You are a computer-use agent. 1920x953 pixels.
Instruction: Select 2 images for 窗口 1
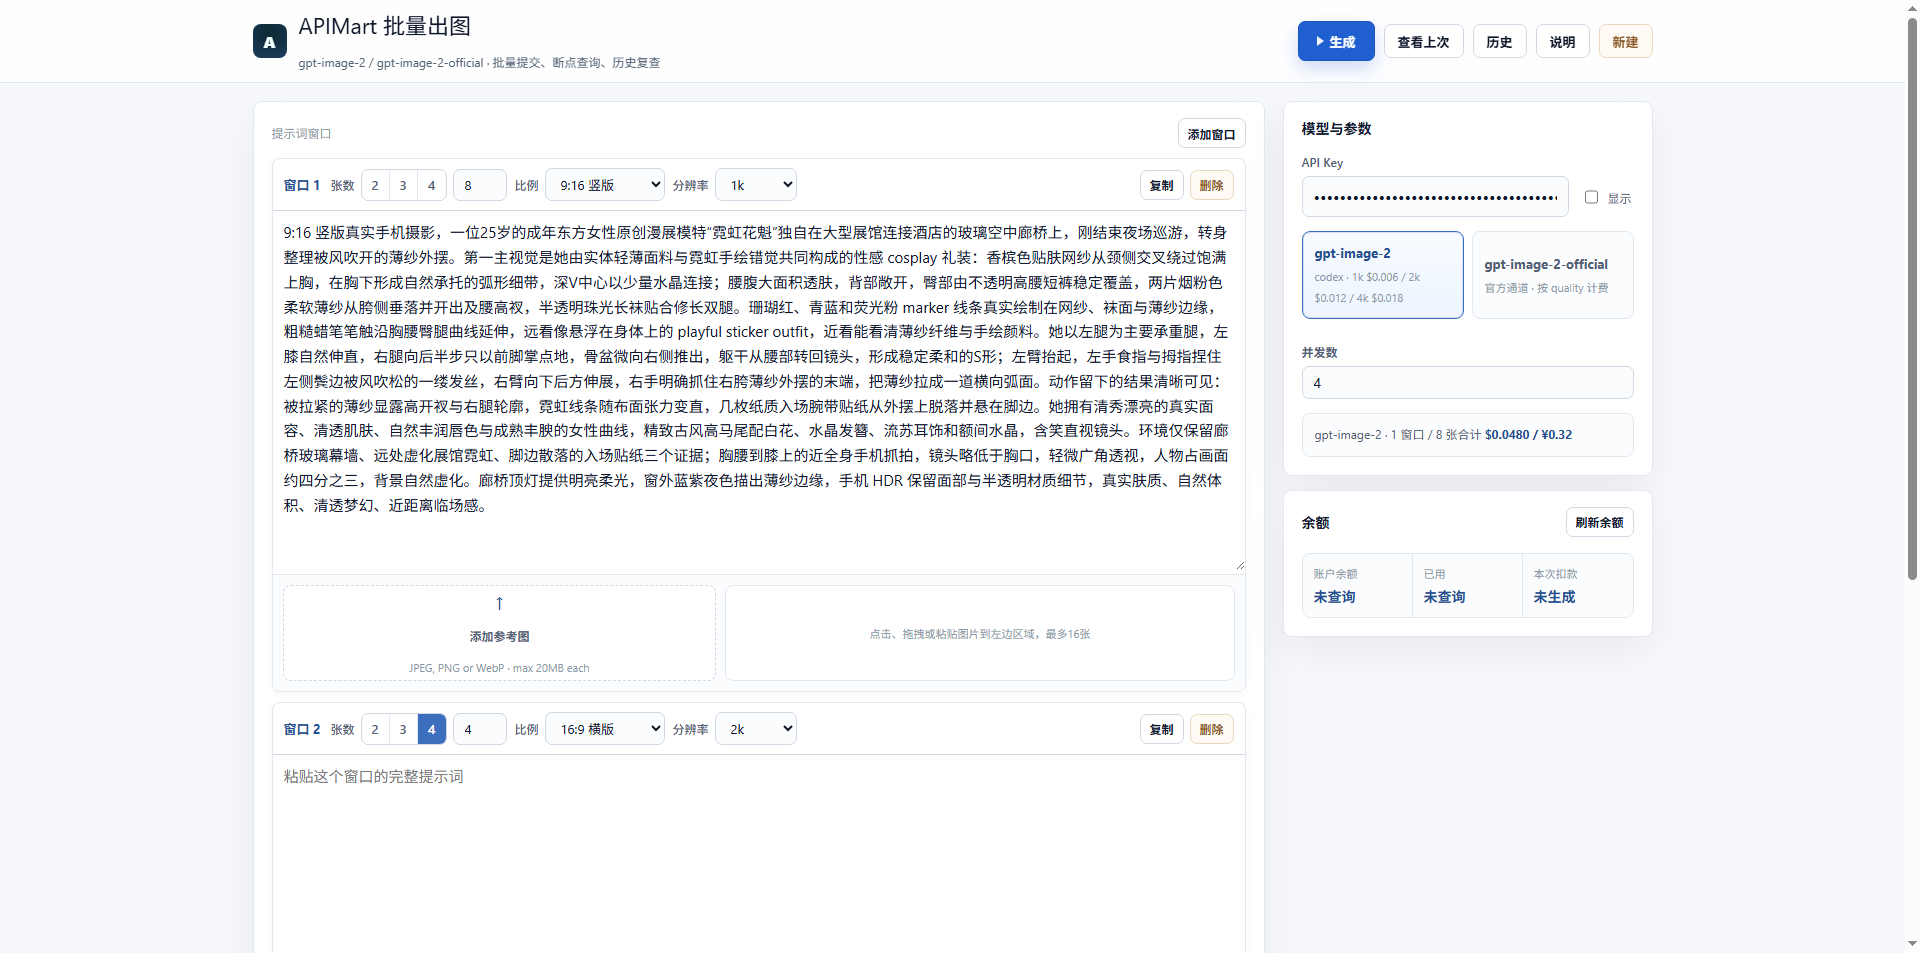coord(375,185)
